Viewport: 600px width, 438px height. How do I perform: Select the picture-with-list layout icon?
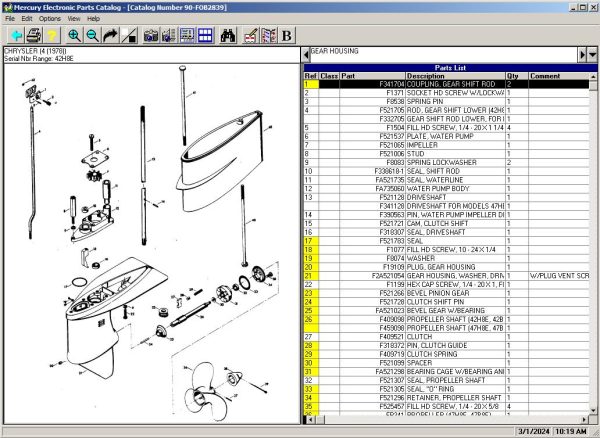click(187, 36)
